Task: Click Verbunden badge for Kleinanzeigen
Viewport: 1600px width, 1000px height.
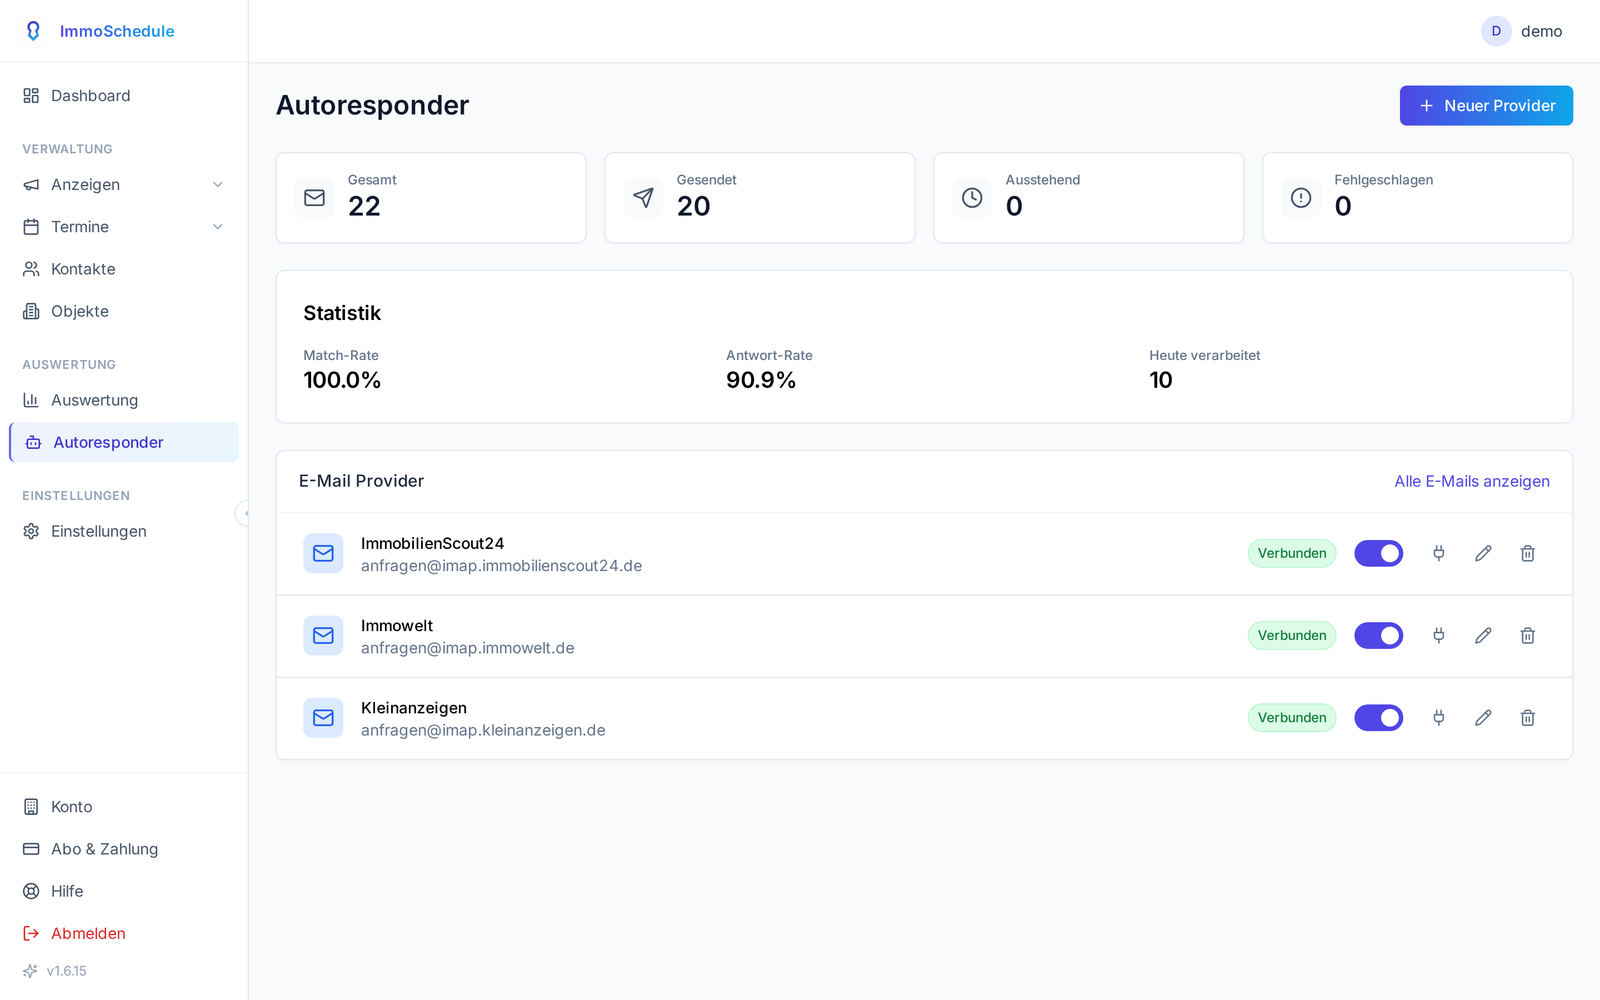Action: click(x=1292, y=717)
